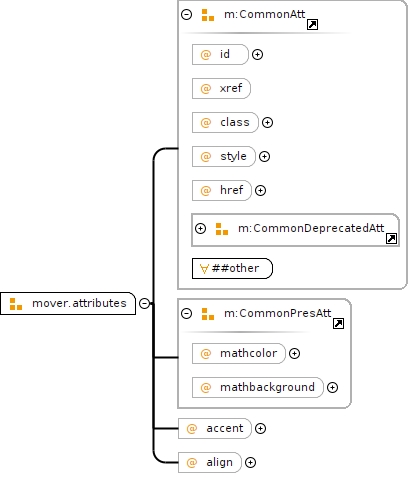The width and height of the screenshot is (409, 478).
Task: Click the mover.attributes group icon
Action: click(16, 304)
